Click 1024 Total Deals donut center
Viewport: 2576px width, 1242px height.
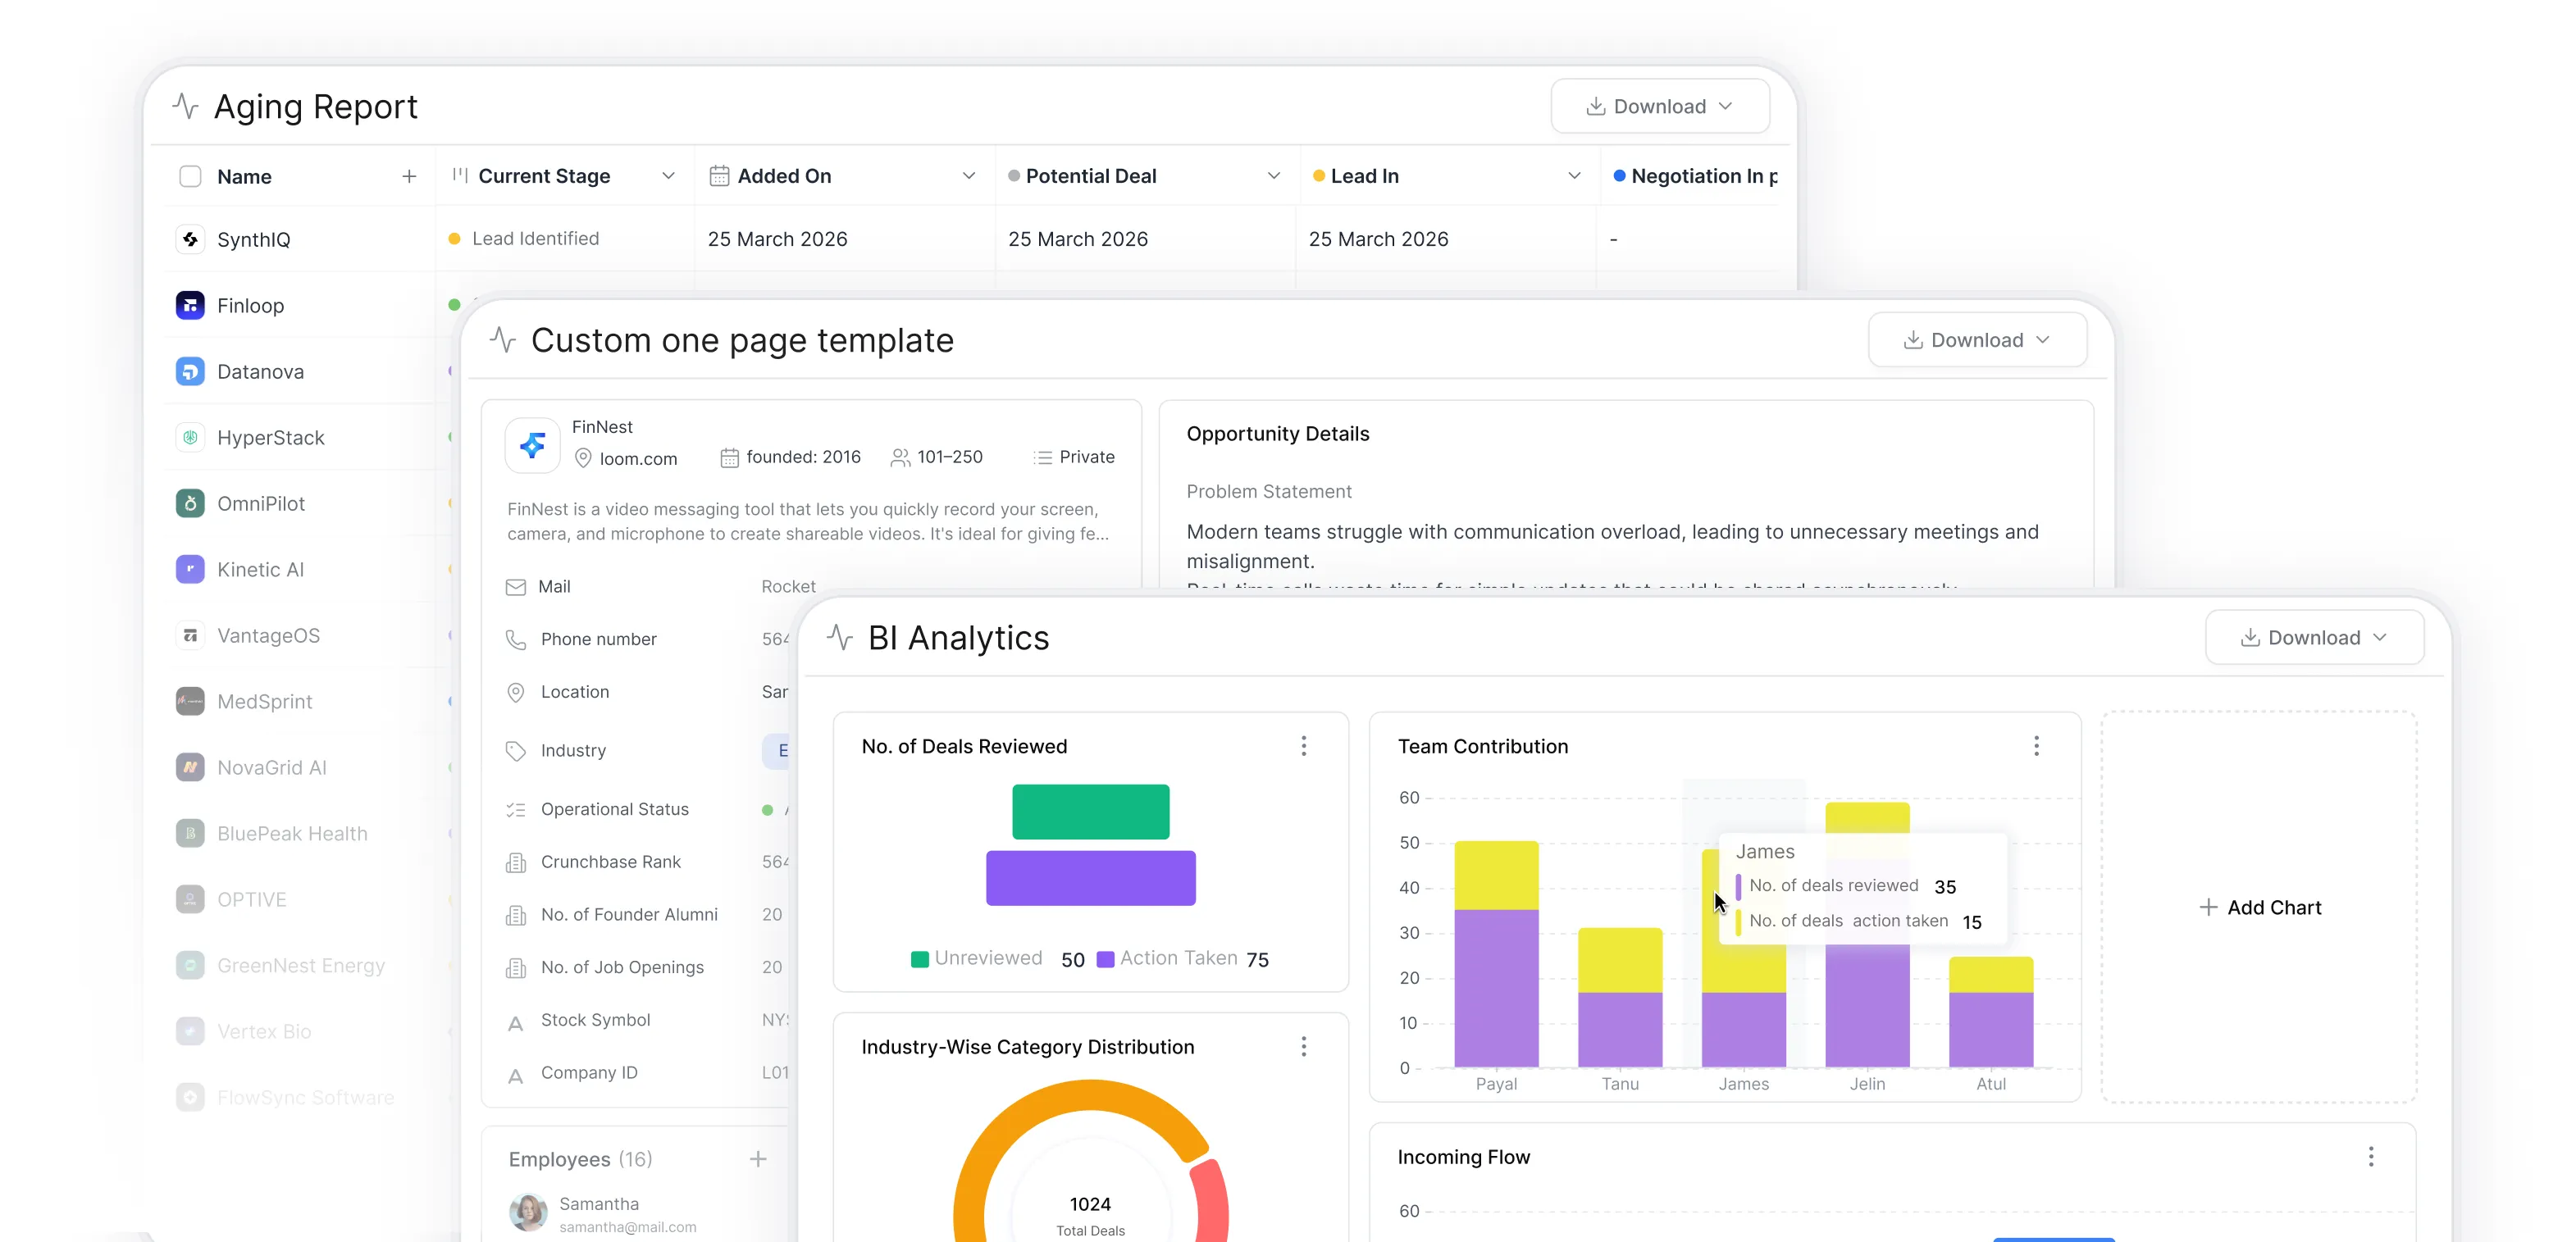click(1090, 1214)
